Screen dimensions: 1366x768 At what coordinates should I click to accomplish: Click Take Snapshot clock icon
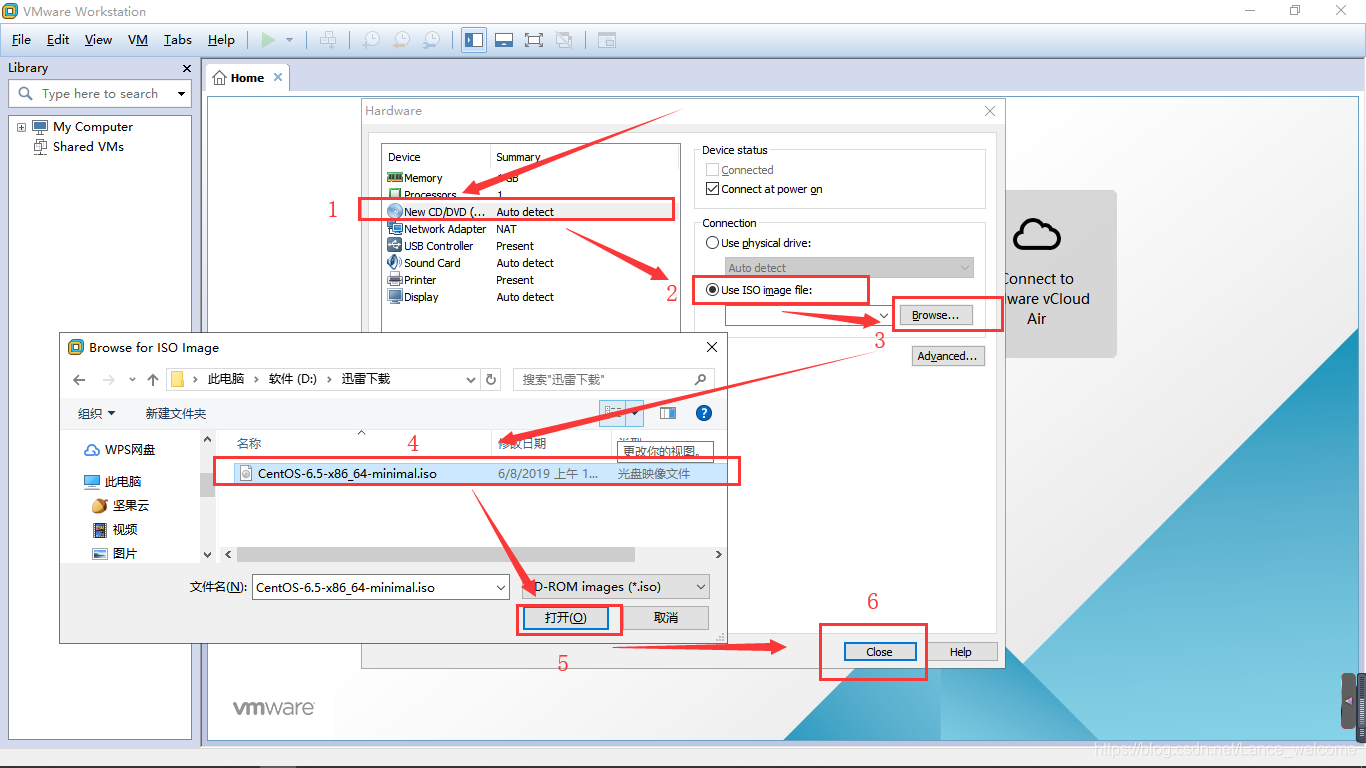pos(371,40)
